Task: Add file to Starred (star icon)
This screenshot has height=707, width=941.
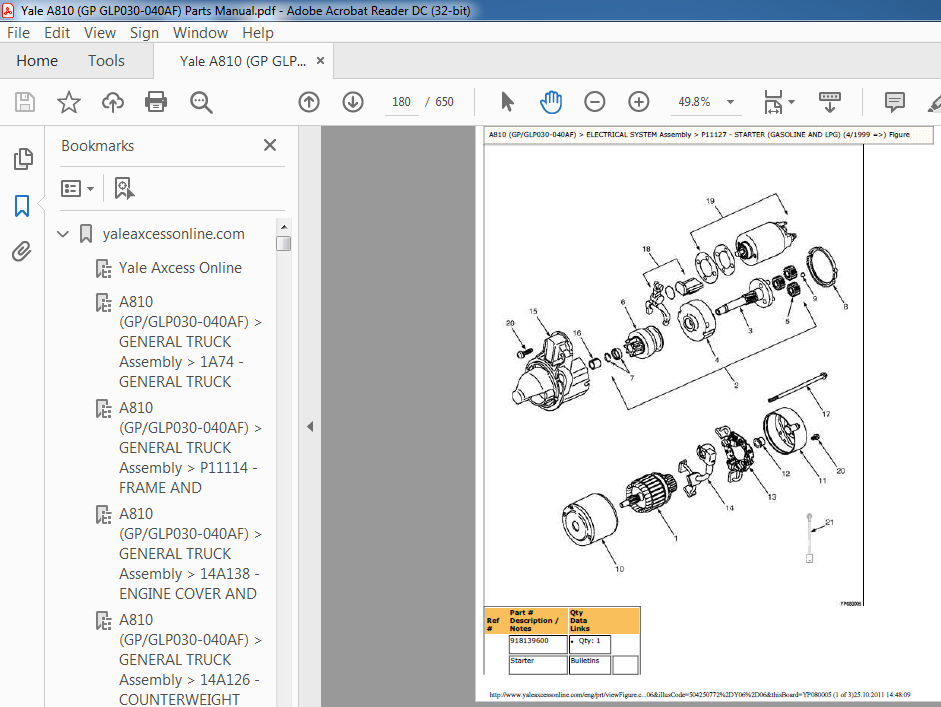Action: [x=68, y=102]
